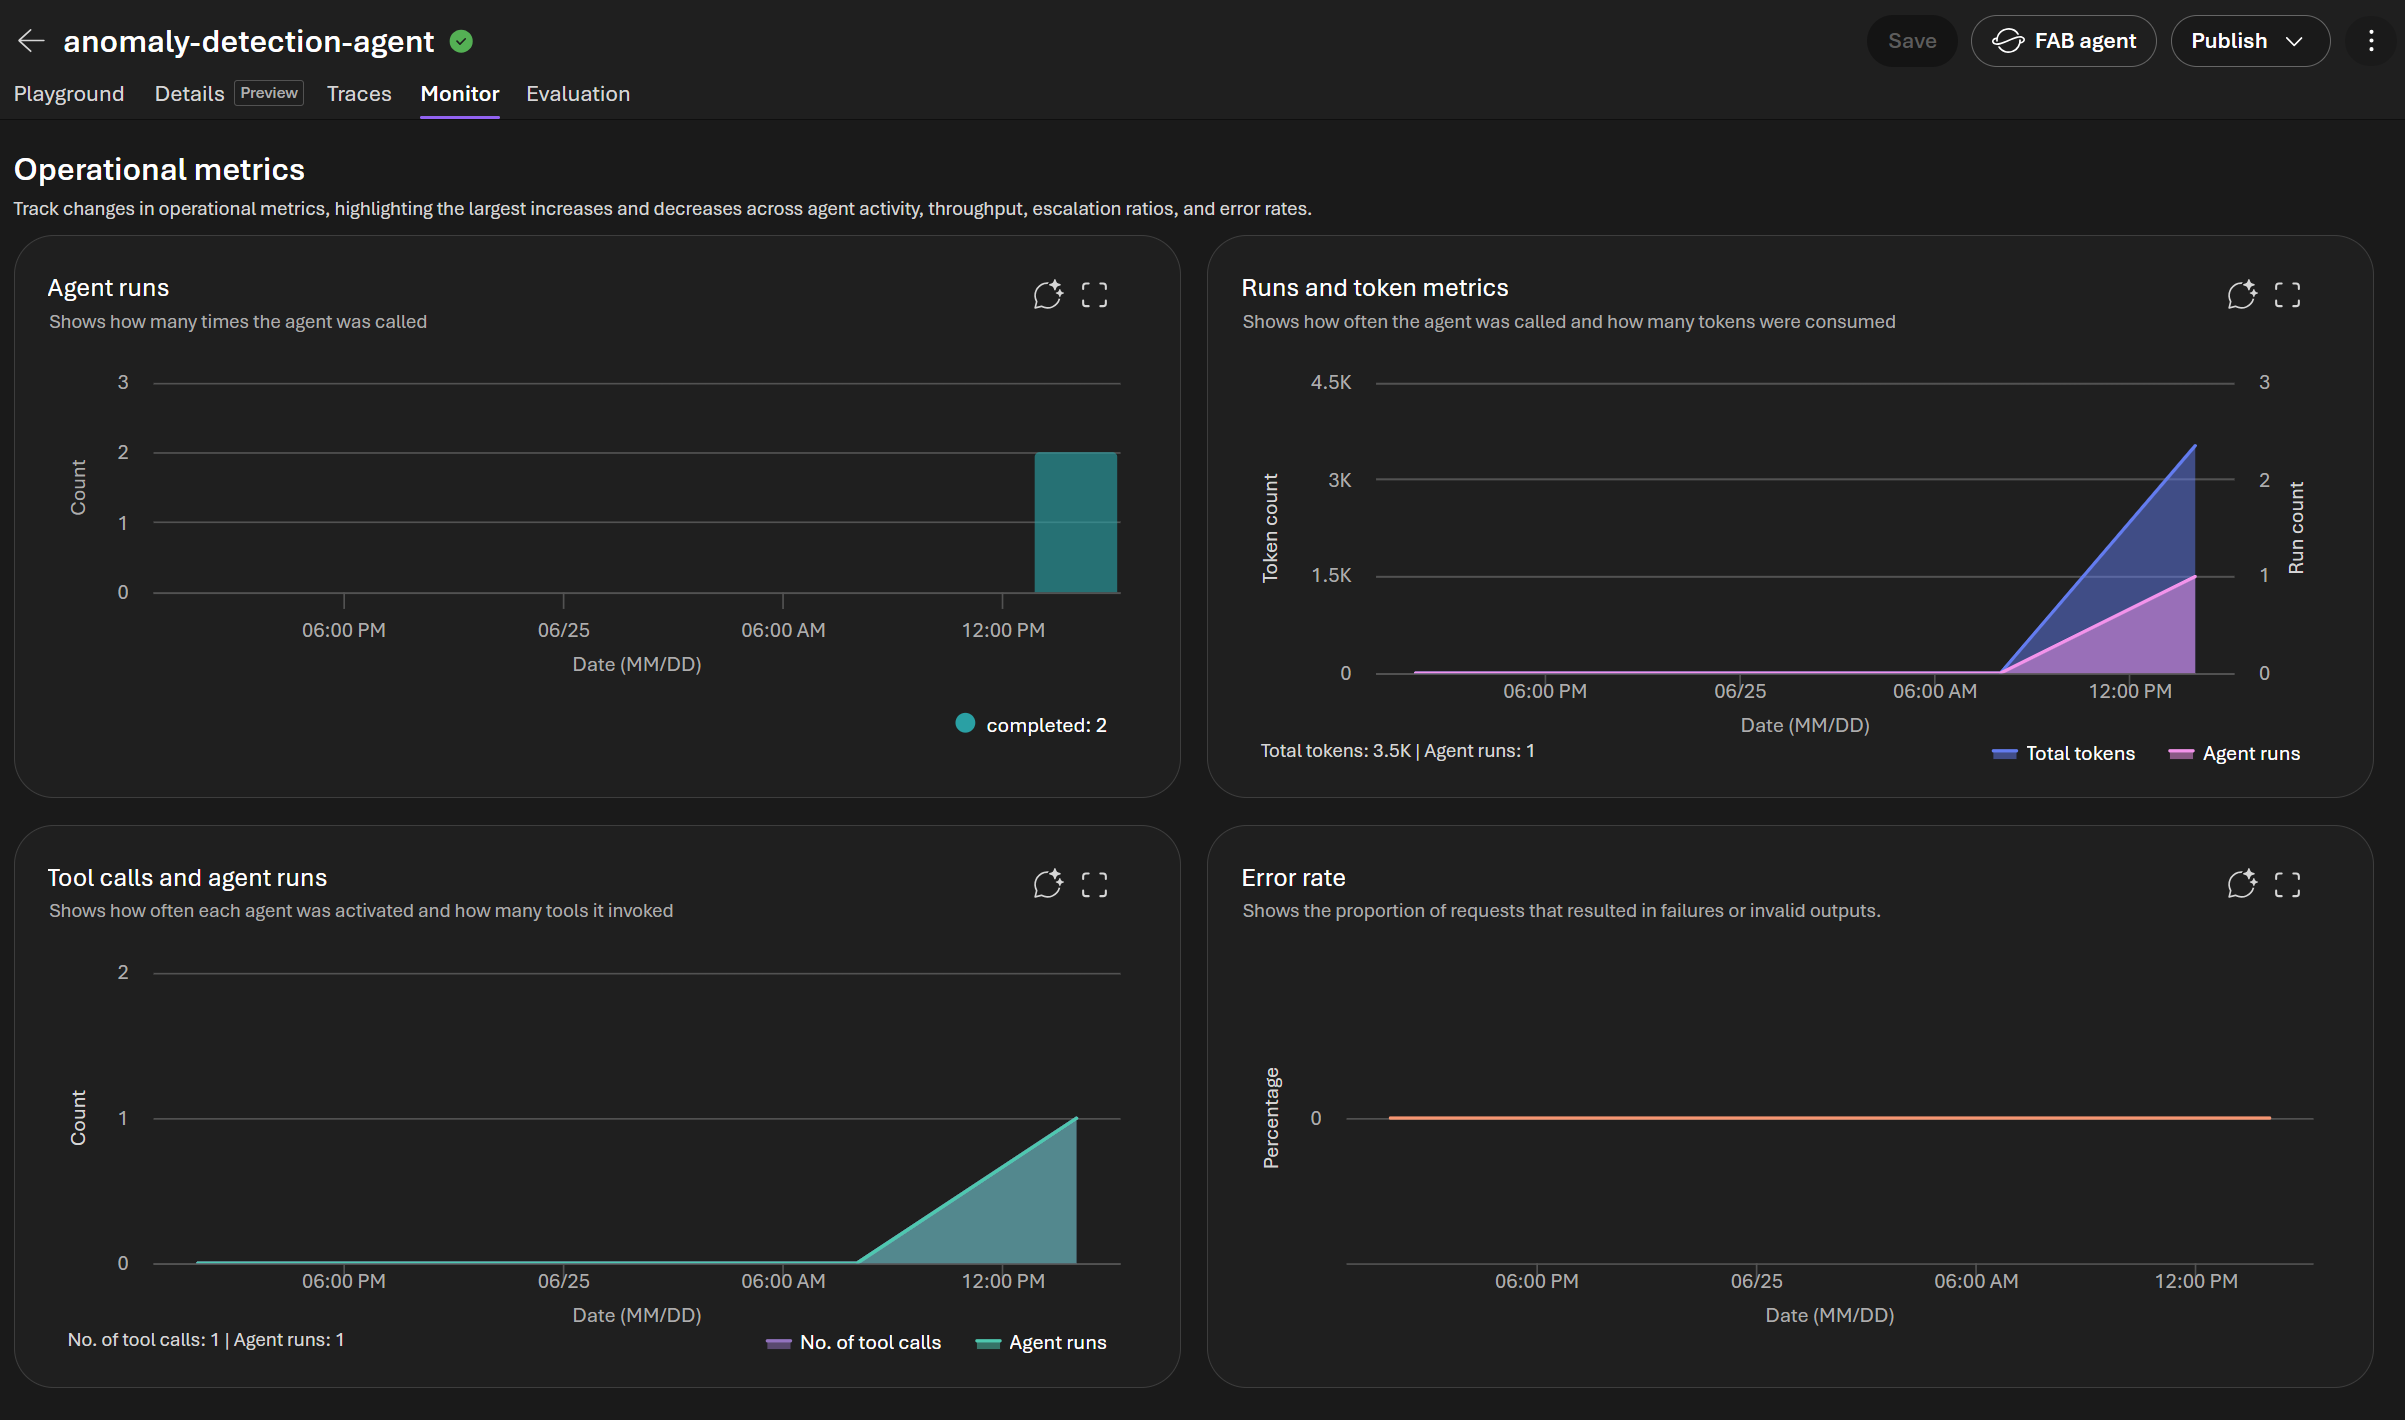Open AI insights icon on Agent runs card
This screenshot has height=1420, width=2405.
click(x=1047, y=294)
